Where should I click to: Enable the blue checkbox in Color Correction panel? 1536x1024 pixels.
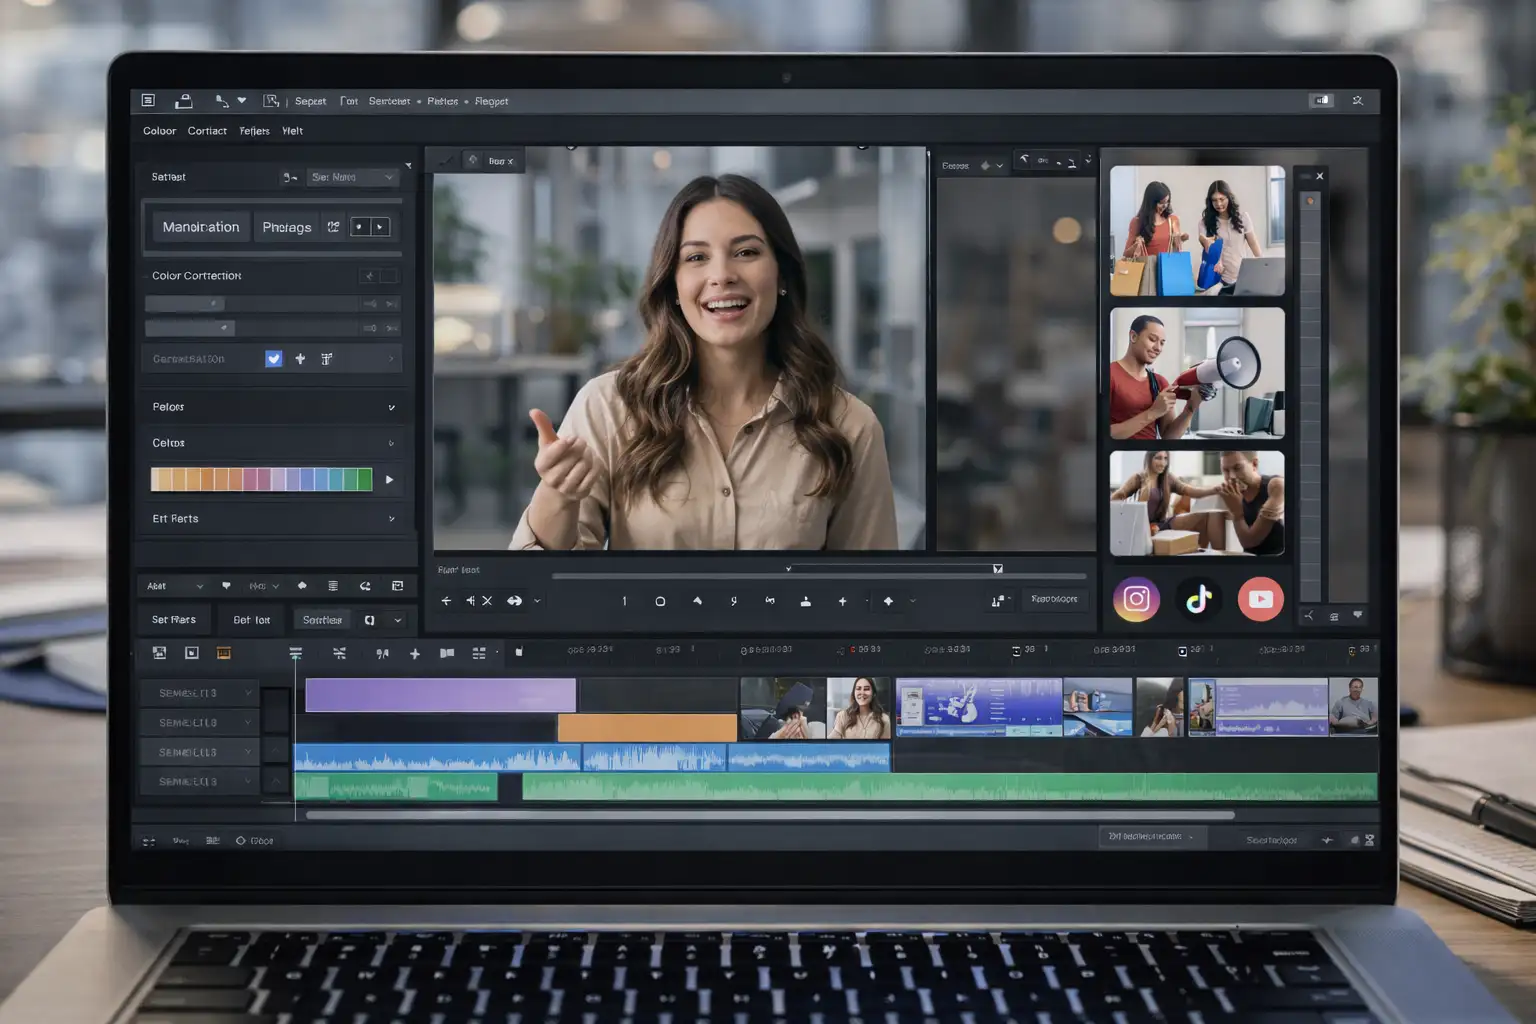click(x=273, y=358)
